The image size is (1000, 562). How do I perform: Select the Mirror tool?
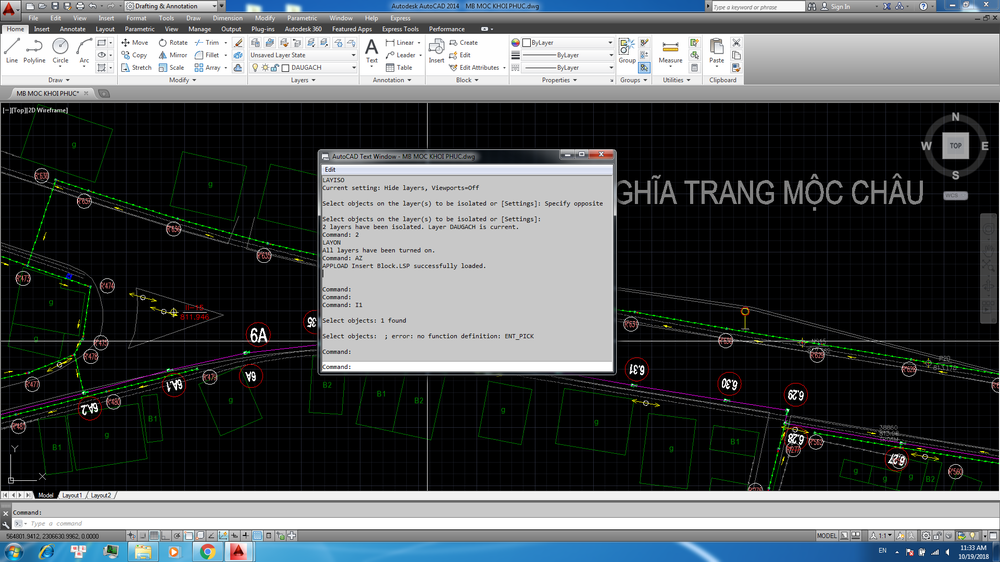[x=172, y=55]
